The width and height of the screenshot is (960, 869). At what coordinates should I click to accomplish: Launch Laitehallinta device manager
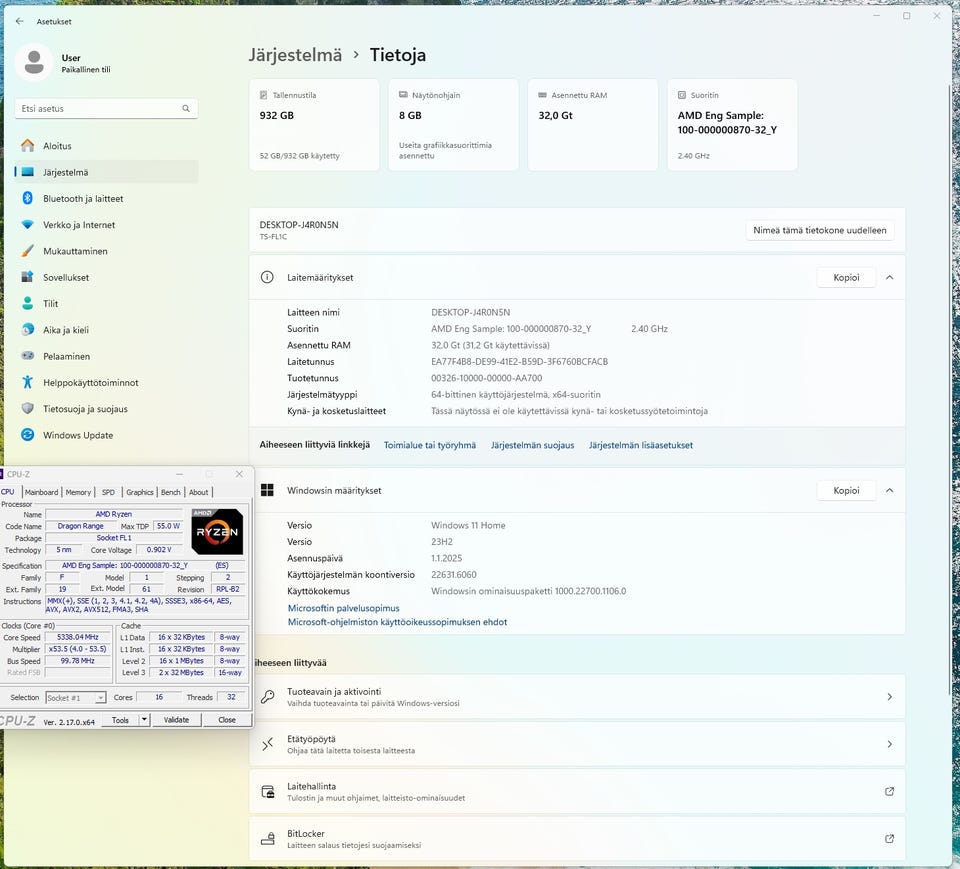pos(577,791)
